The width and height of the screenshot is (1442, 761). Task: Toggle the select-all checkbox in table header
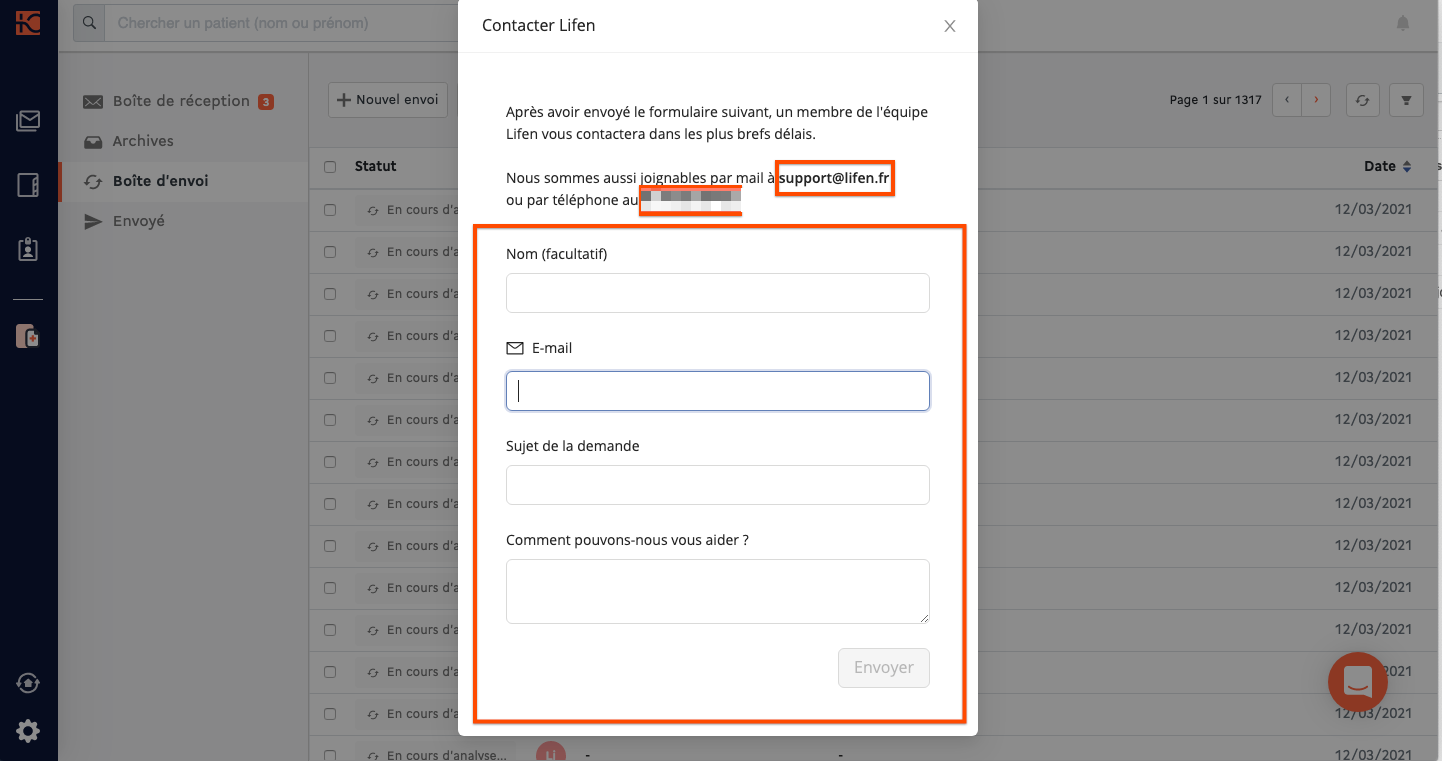coord(330,167)
